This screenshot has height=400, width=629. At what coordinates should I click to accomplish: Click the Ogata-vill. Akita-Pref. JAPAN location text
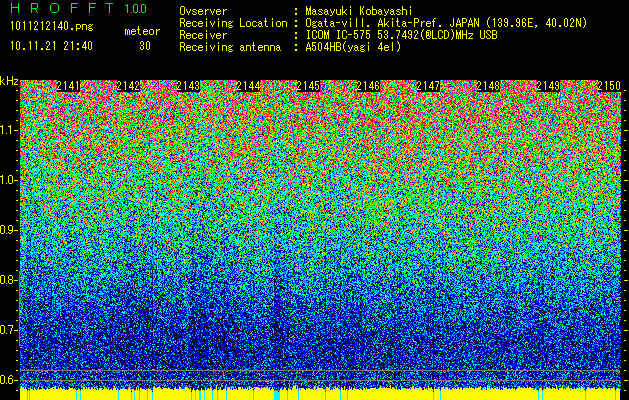pos(446,23)
